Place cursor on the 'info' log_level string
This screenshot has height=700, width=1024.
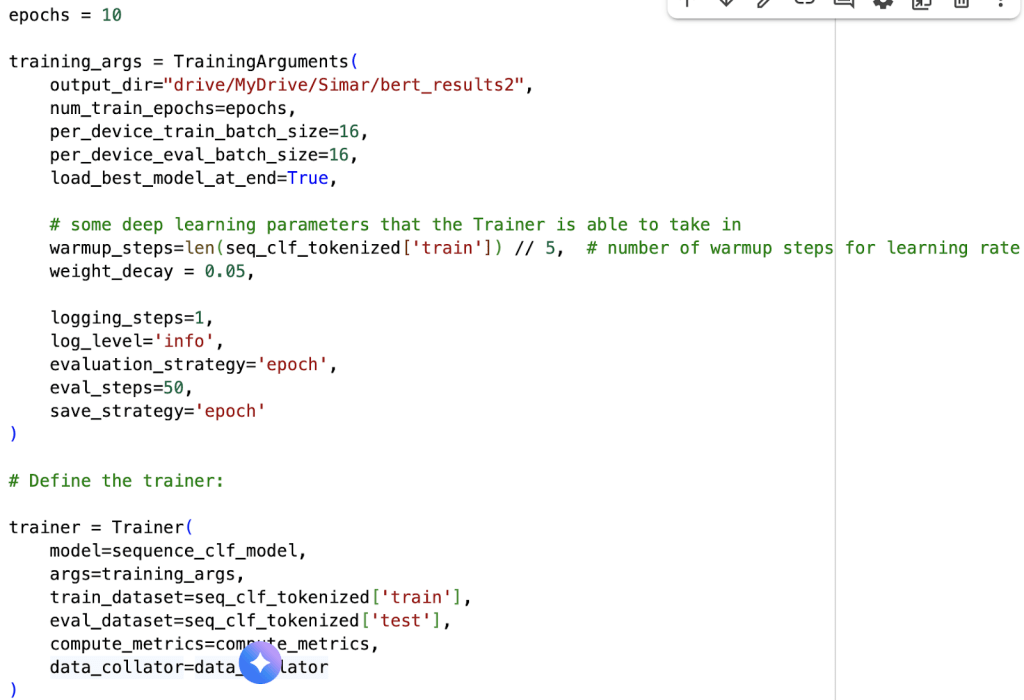[x=183, y=341]
